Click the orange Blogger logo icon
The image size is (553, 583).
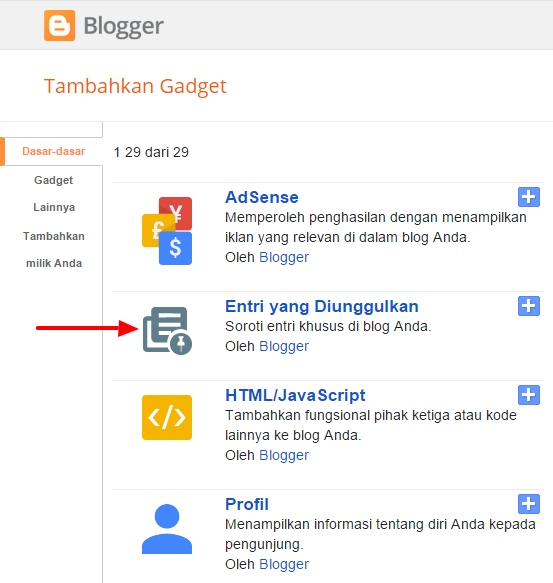coord(60,26)
